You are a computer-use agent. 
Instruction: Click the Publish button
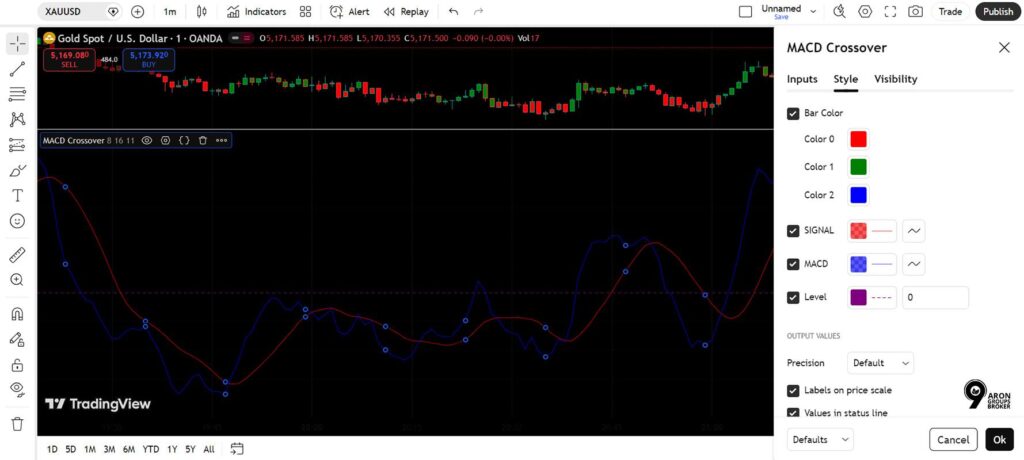998,11
